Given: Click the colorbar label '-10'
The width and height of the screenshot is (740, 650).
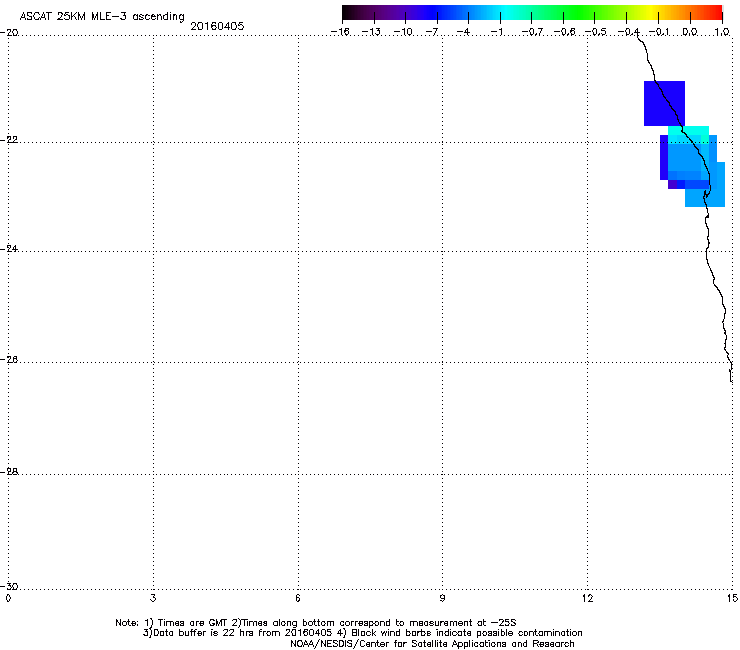Looking at the screenshot, I should [403, 32].
